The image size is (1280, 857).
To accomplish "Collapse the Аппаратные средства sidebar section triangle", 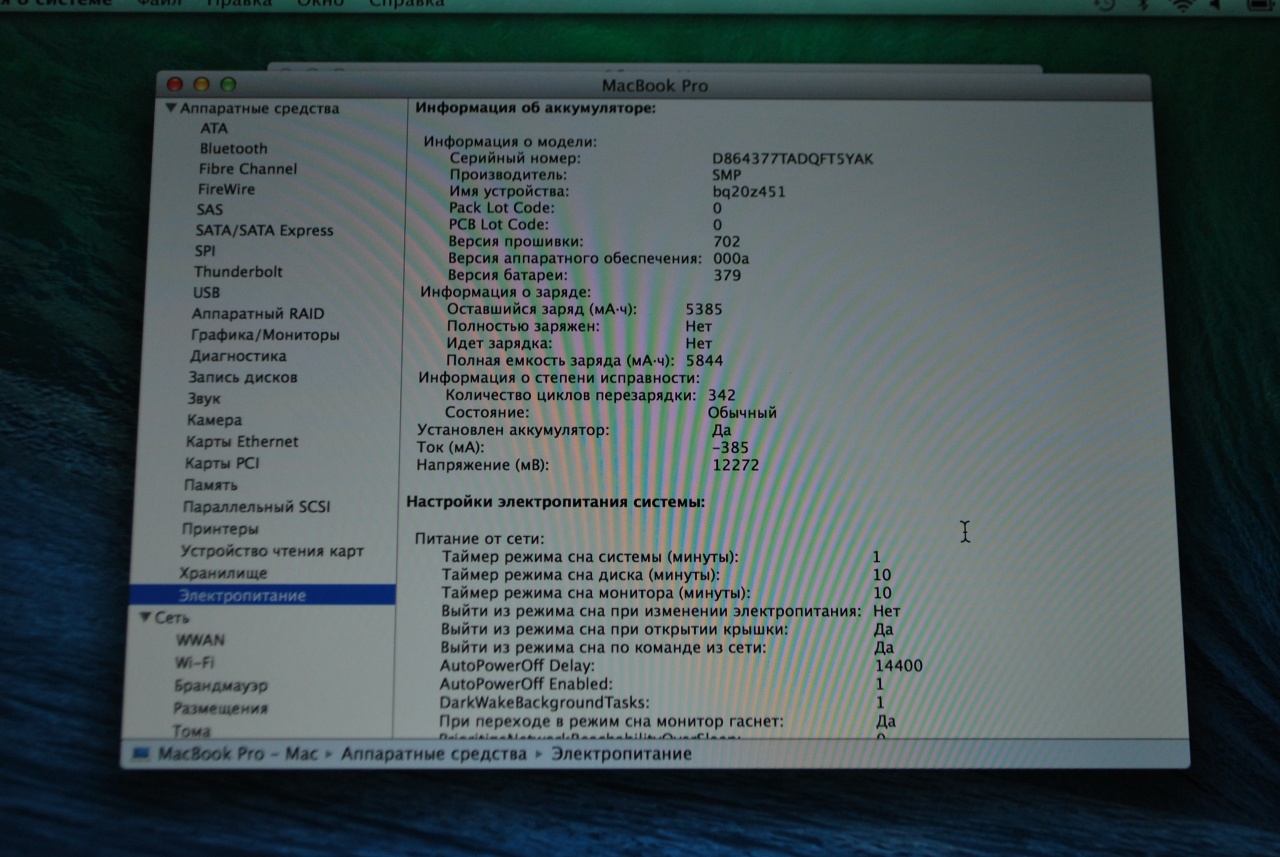I will [172, 108].
